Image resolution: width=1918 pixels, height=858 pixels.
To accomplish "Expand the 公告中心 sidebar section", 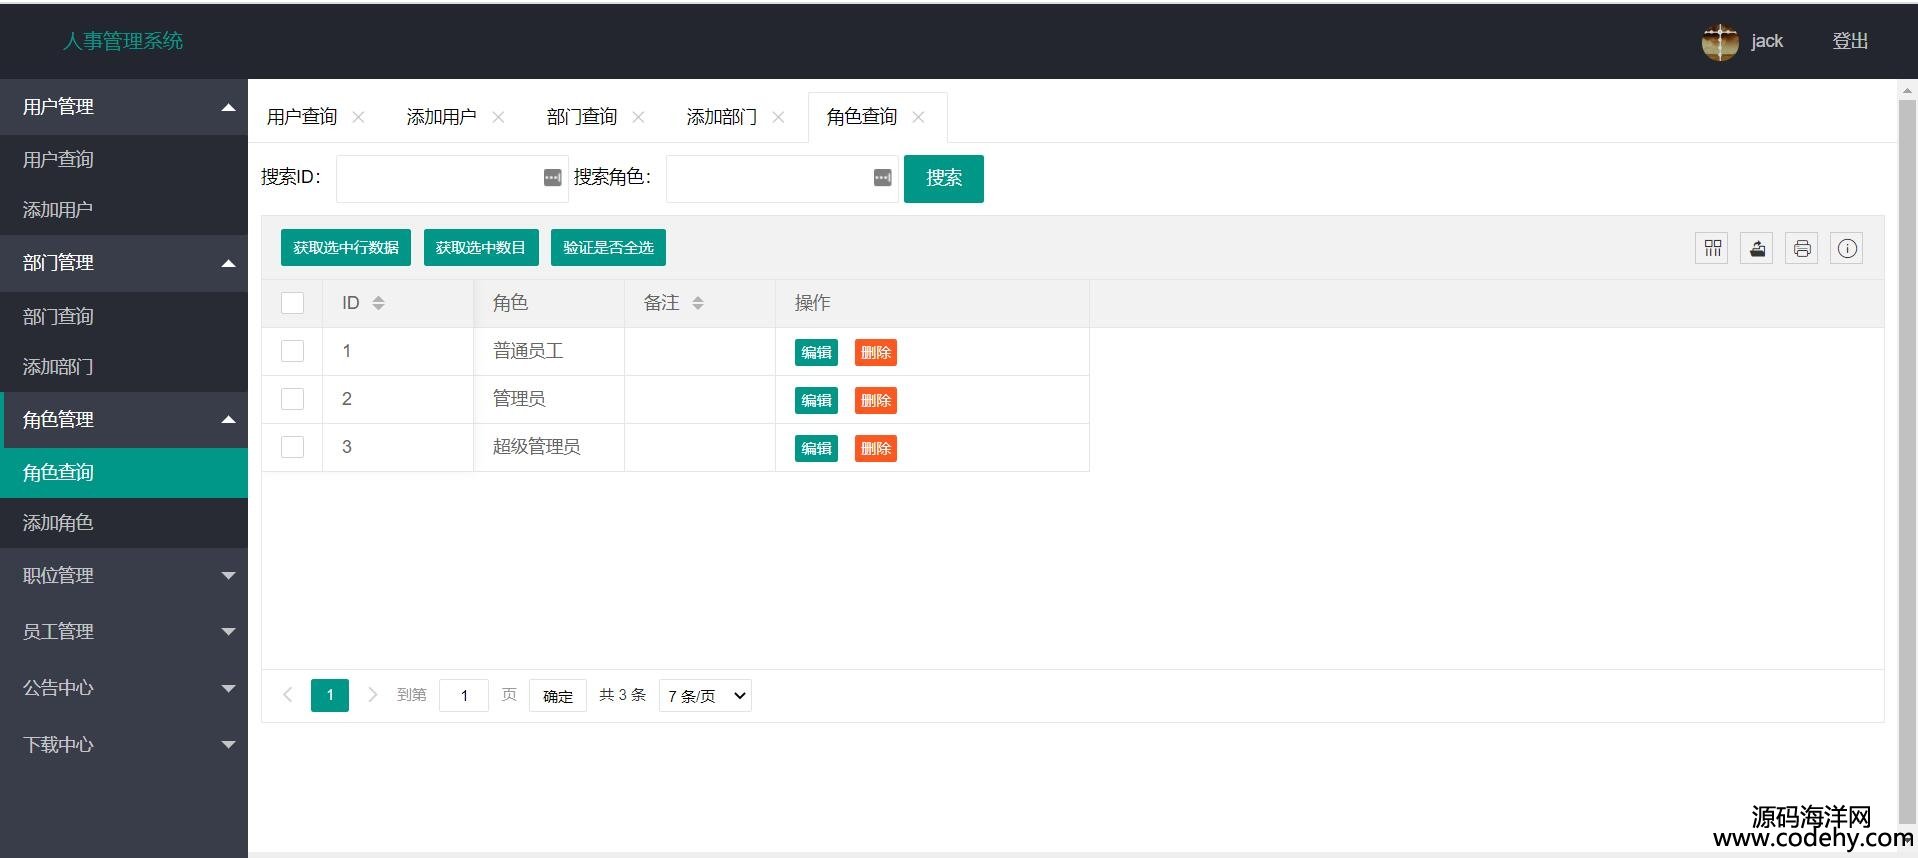I will coord(124,688).
